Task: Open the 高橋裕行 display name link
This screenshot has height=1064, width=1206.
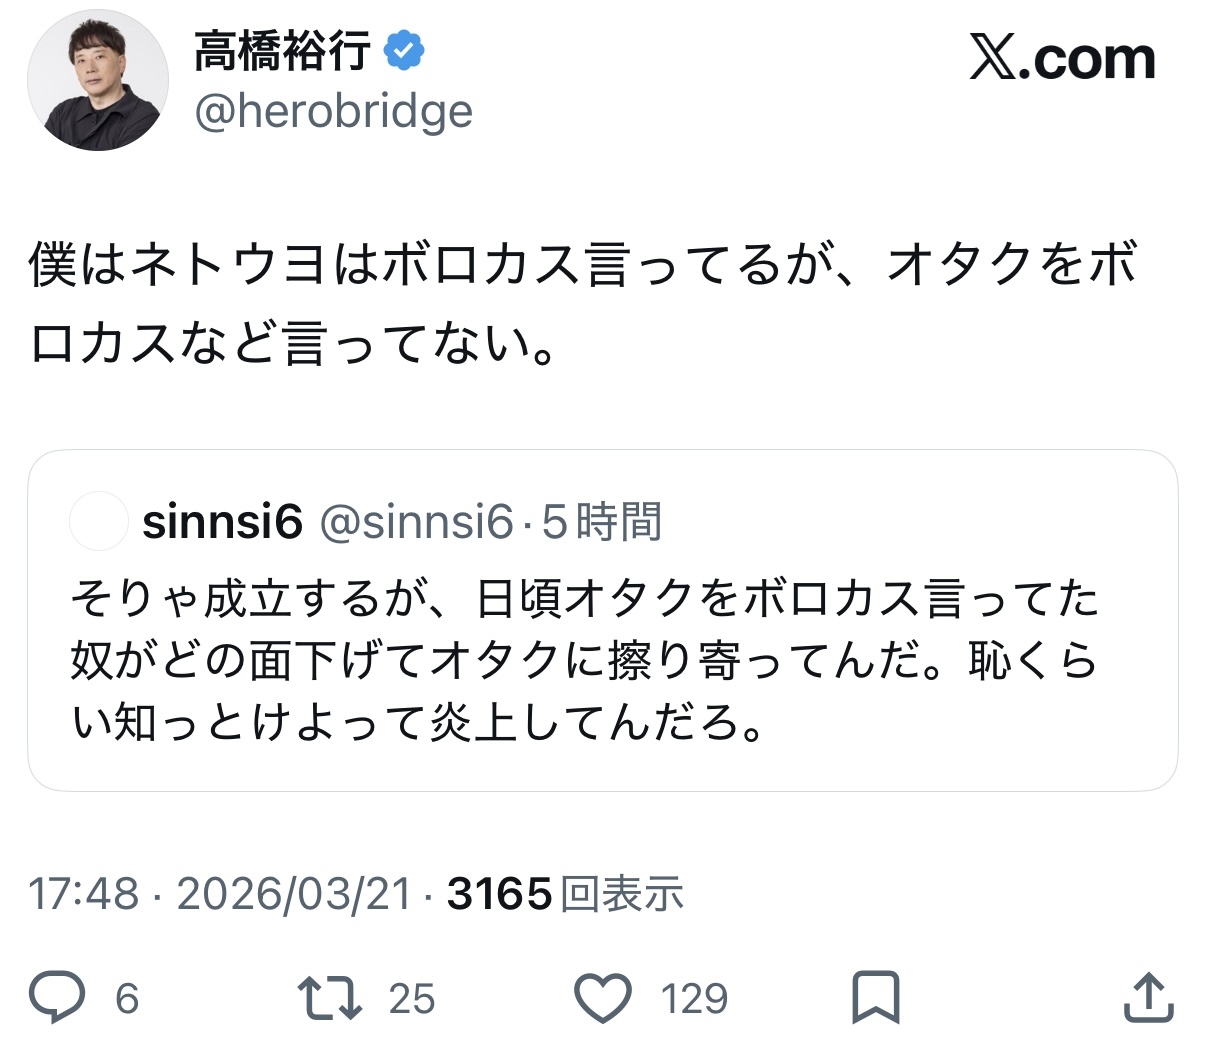Action: tap(282, 51)
